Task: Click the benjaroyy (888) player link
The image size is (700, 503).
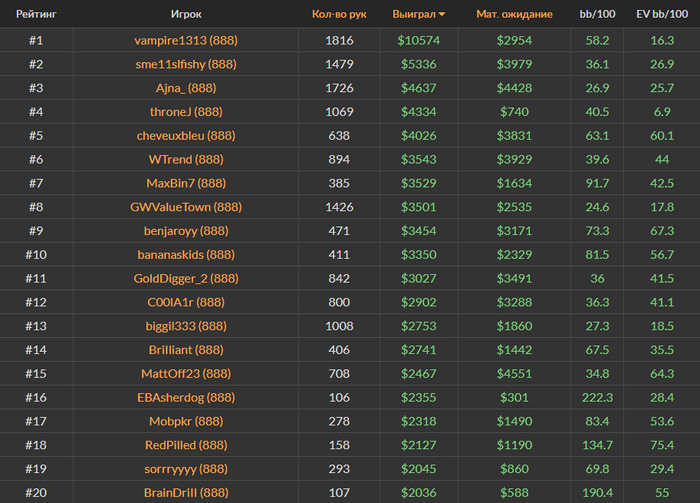Action: pyautogui.click(x=185, y=231)
